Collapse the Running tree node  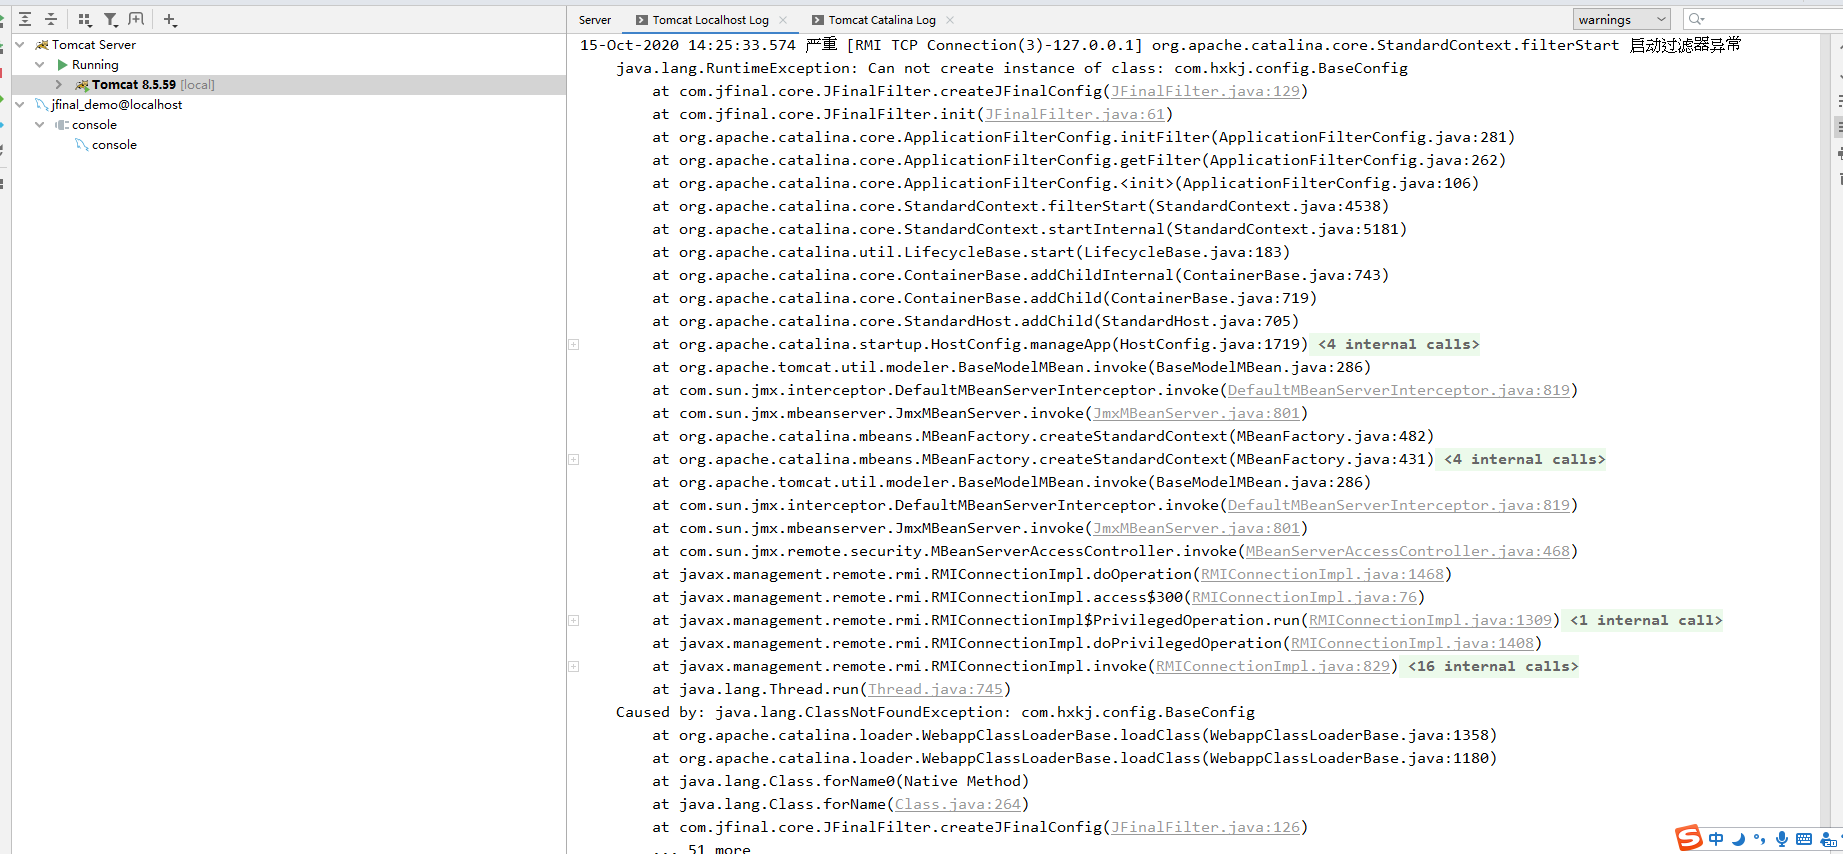(x=40, y=65)
